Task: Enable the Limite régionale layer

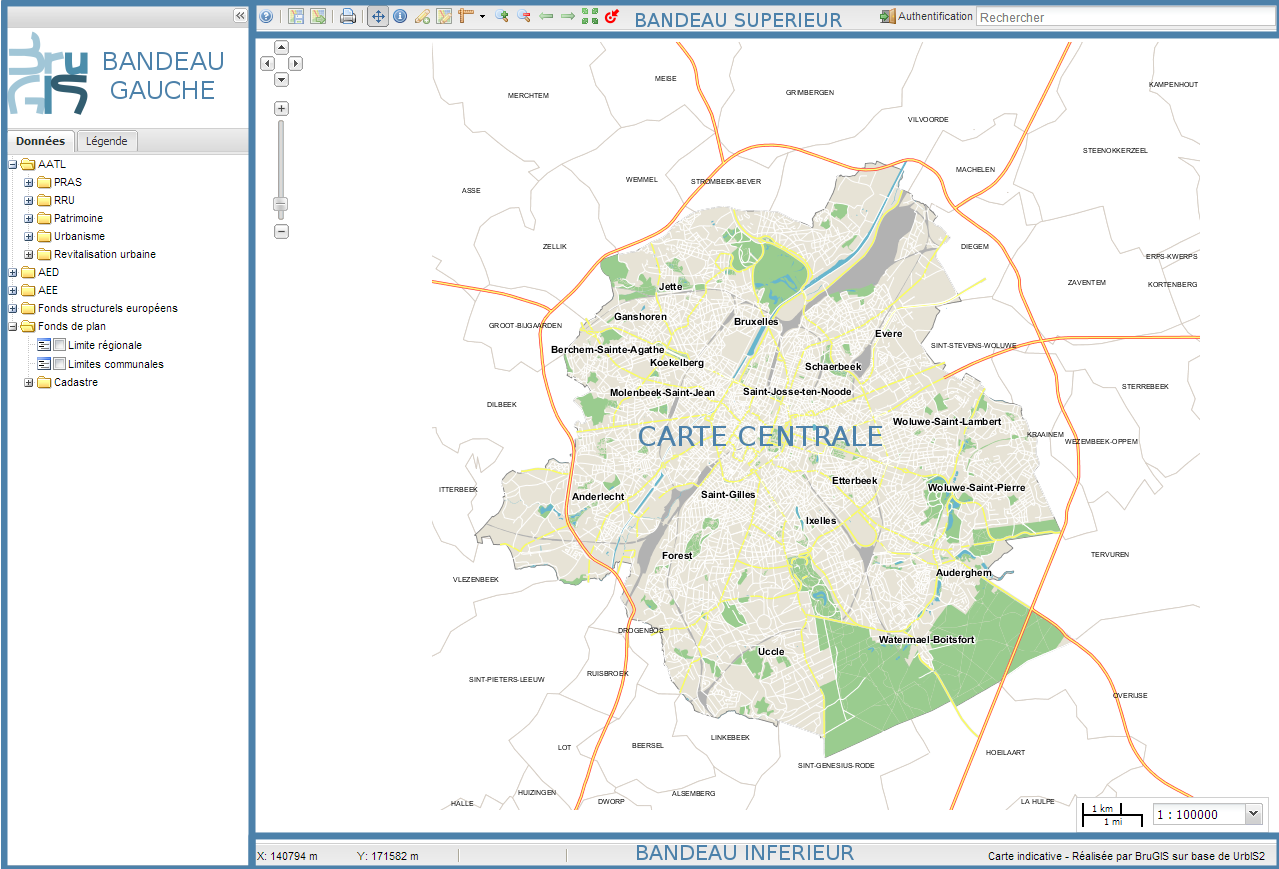Action: click(58, 345)
